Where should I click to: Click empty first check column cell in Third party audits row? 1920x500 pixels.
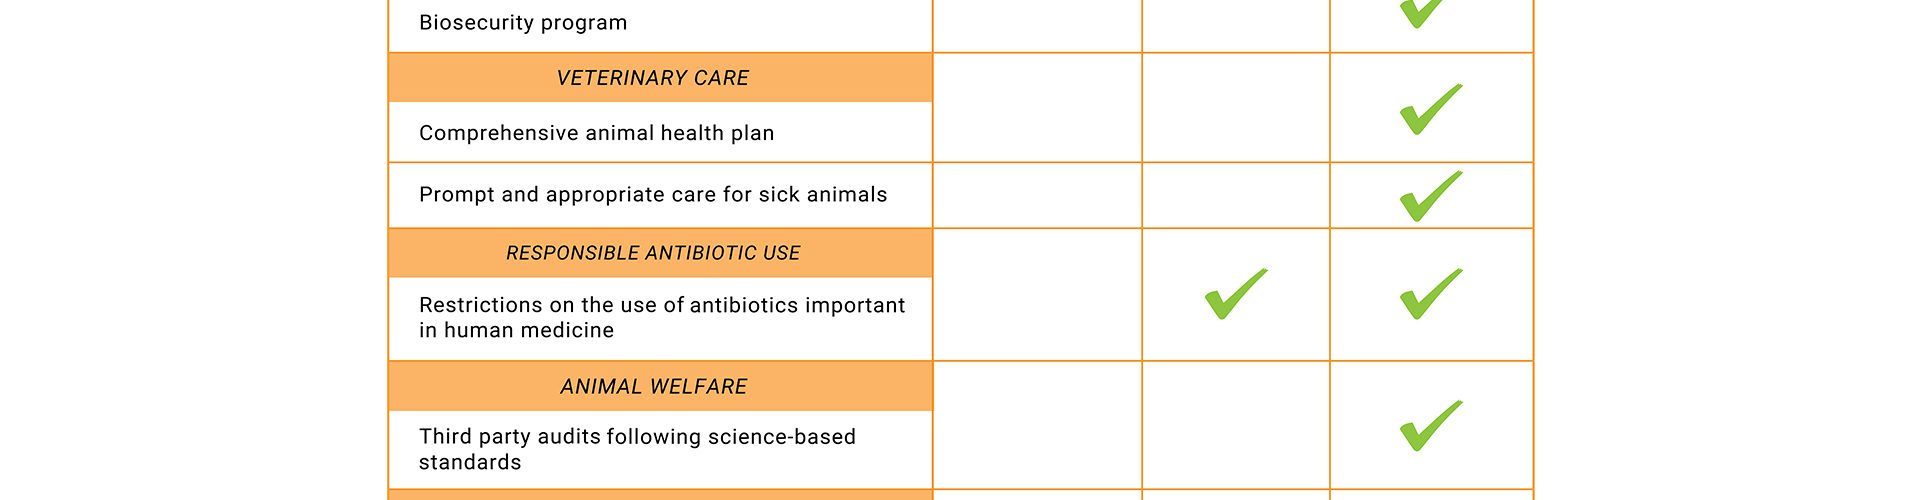coord(1037,426)
